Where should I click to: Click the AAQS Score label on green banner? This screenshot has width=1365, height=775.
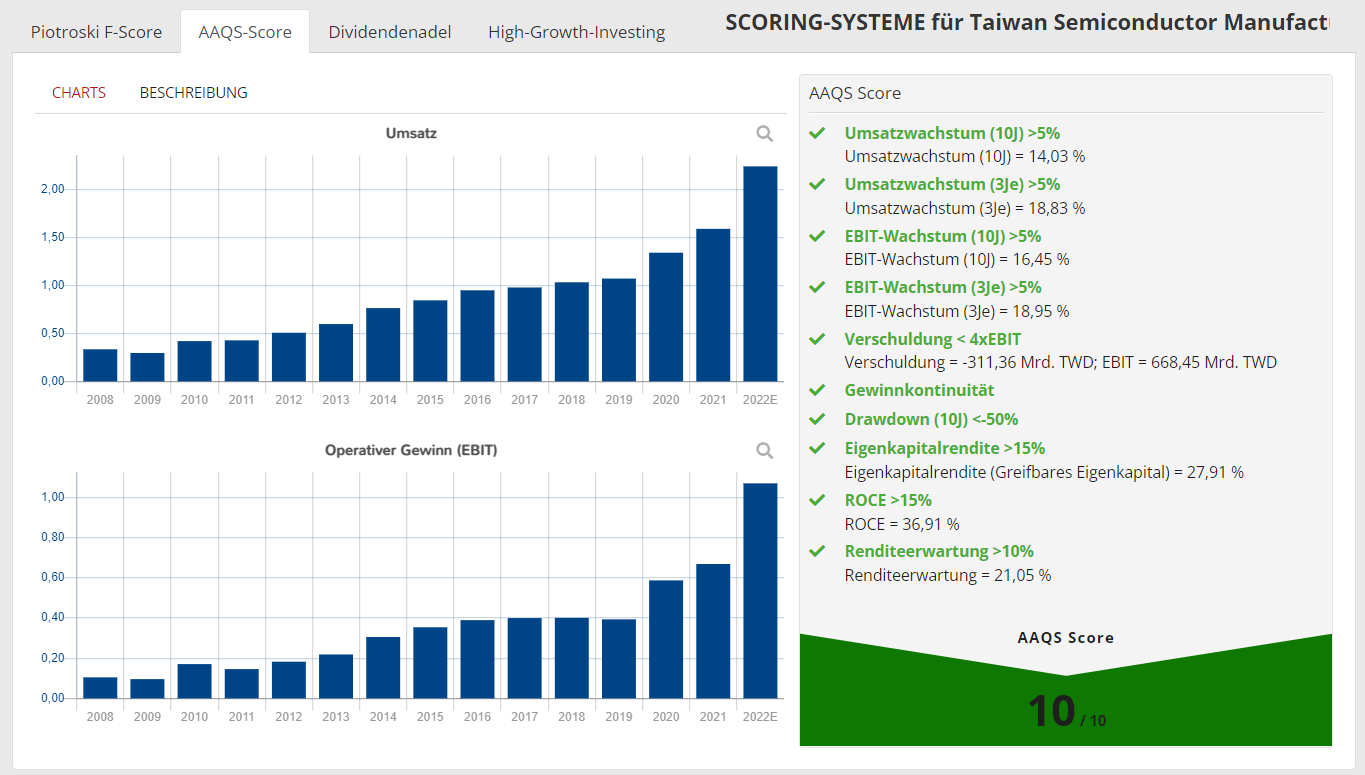click(x=1066, y=637)
